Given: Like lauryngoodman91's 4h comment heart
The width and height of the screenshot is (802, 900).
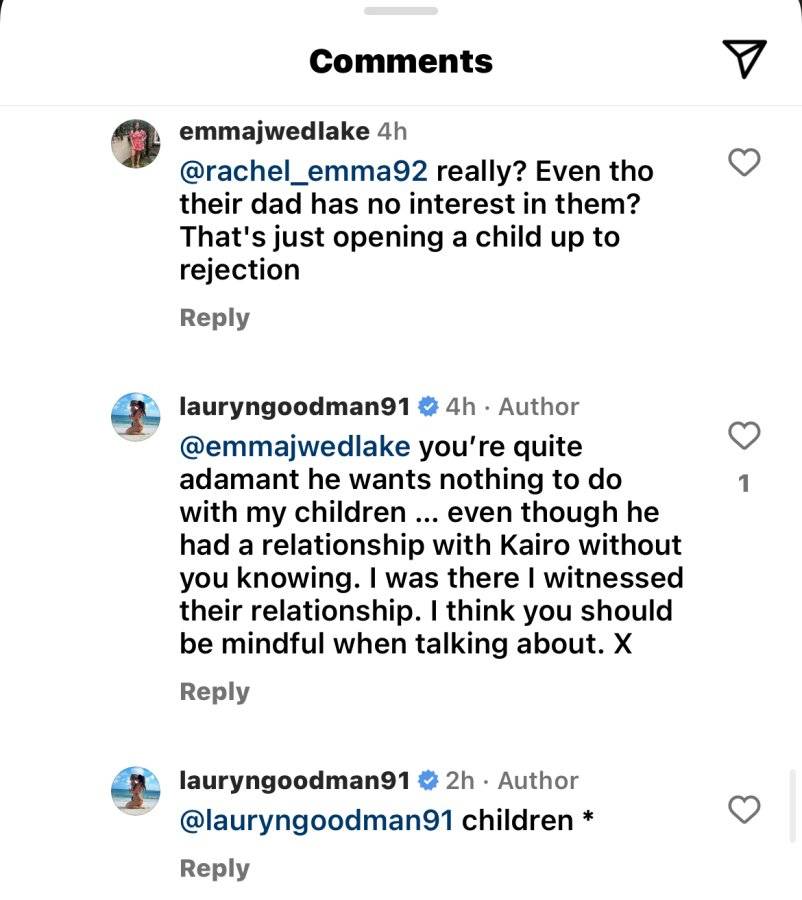Looking at the screenshot, I should pos(744,435).
